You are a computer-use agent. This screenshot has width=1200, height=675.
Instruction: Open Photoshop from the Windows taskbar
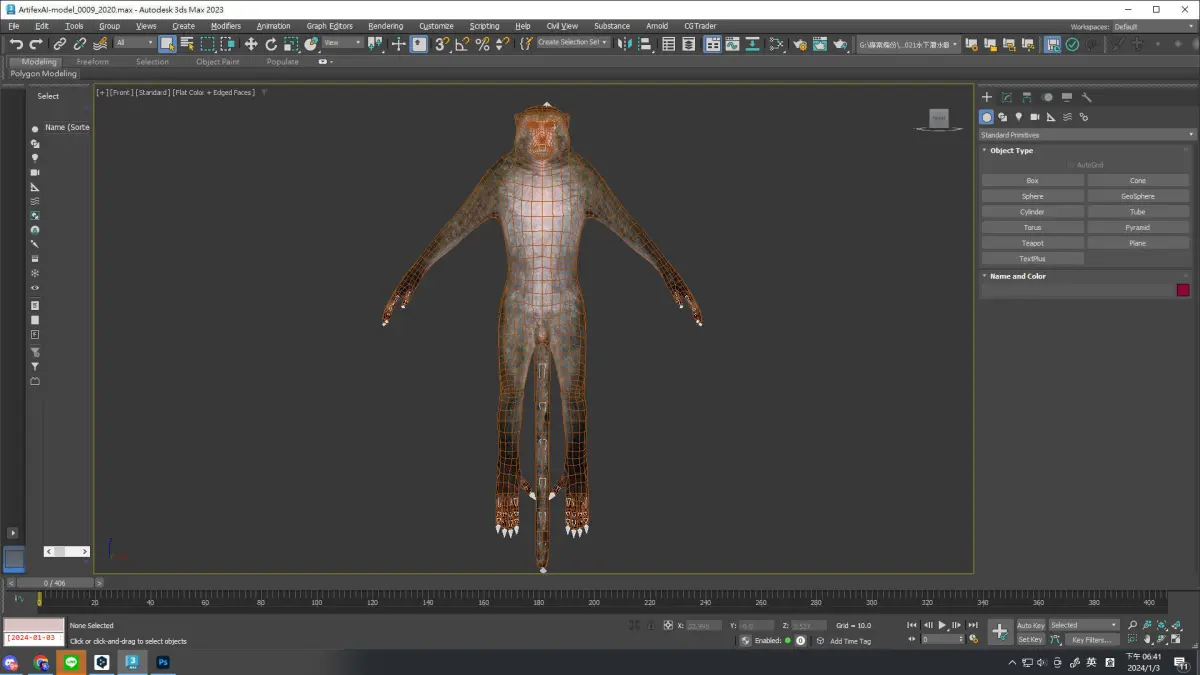tap(162, 662)
